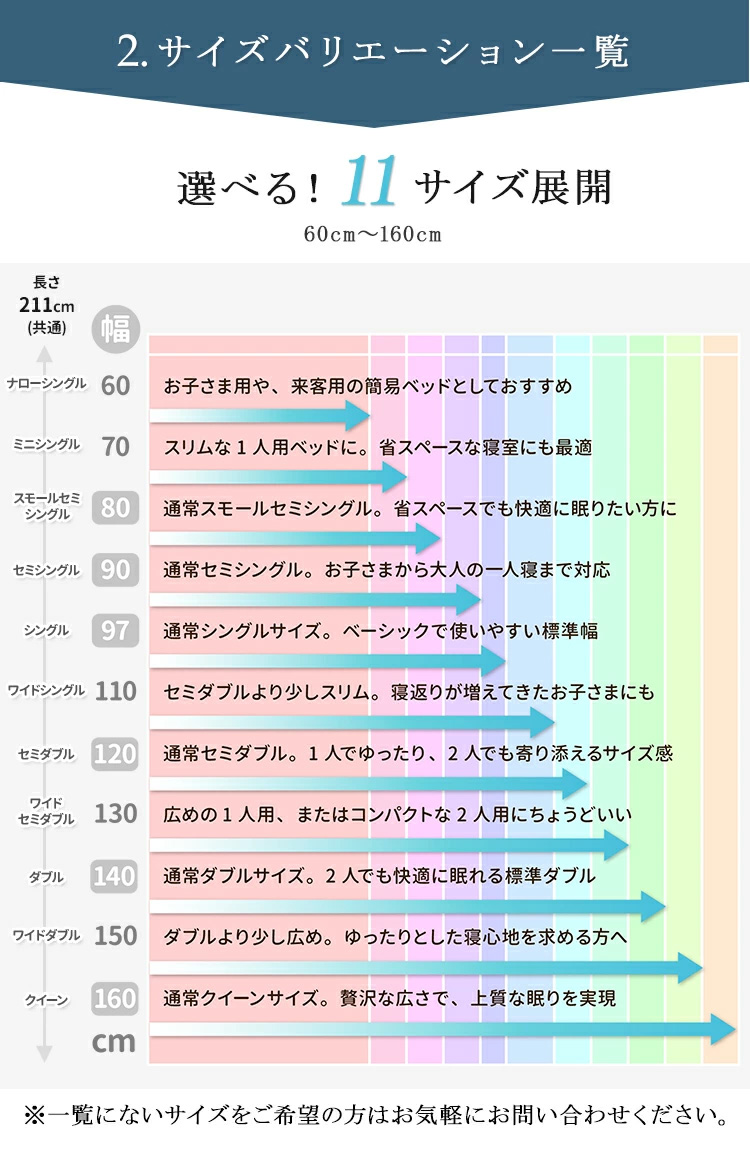The width and height of the screenshot is (750, 1150).
Task: Click the 80 width badge
Action: (116, 508)
